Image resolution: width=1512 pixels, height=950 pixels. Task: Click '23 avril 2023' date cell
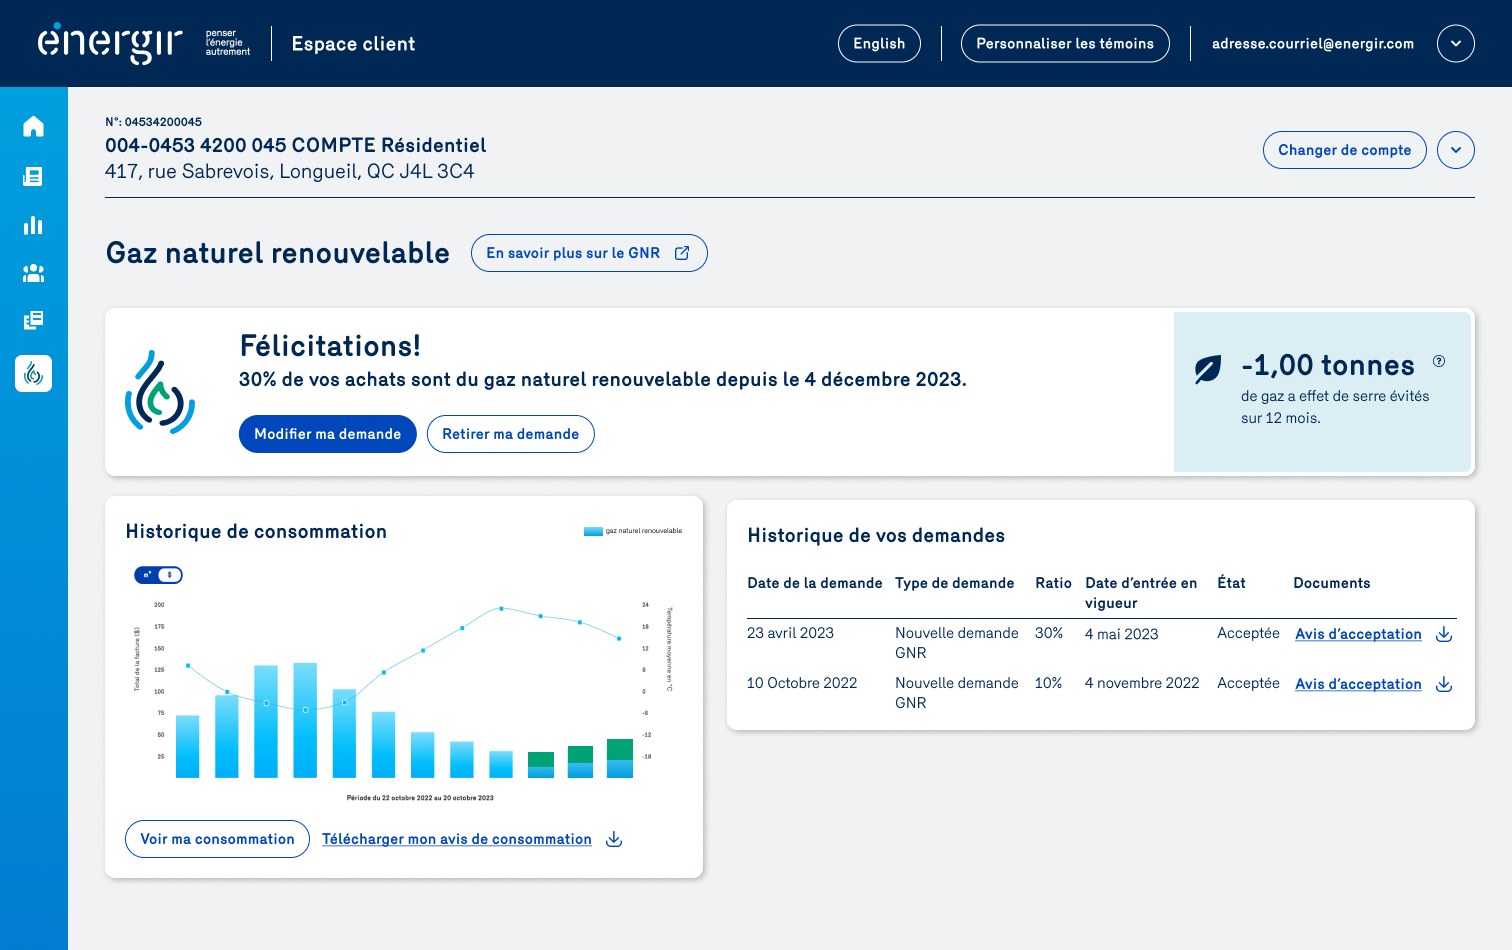790,633
